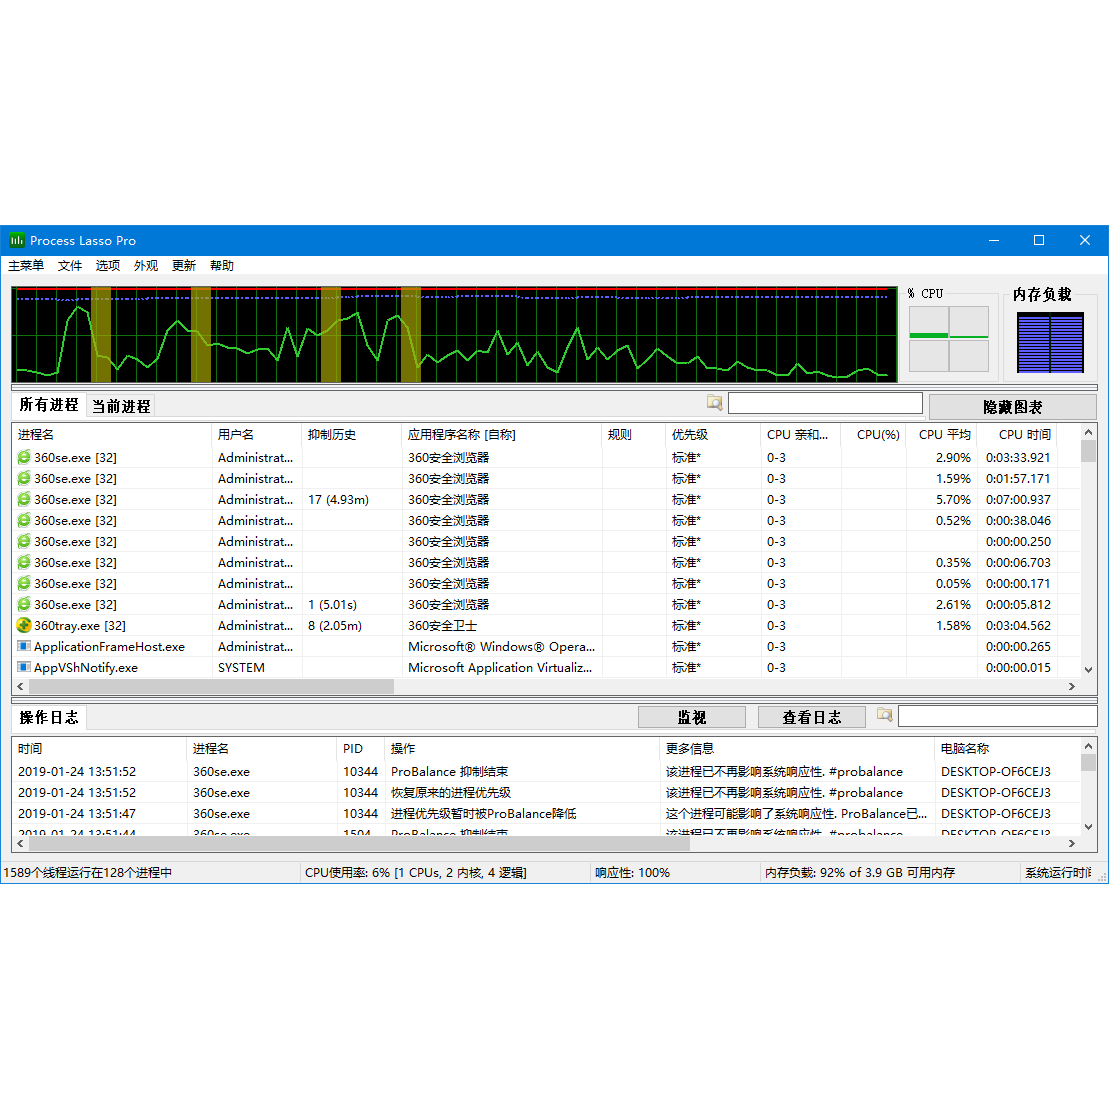Click the 查看日志 button
This screenshot has height=1109, width=1109.
pyautogui.click(x=811, y=717)
